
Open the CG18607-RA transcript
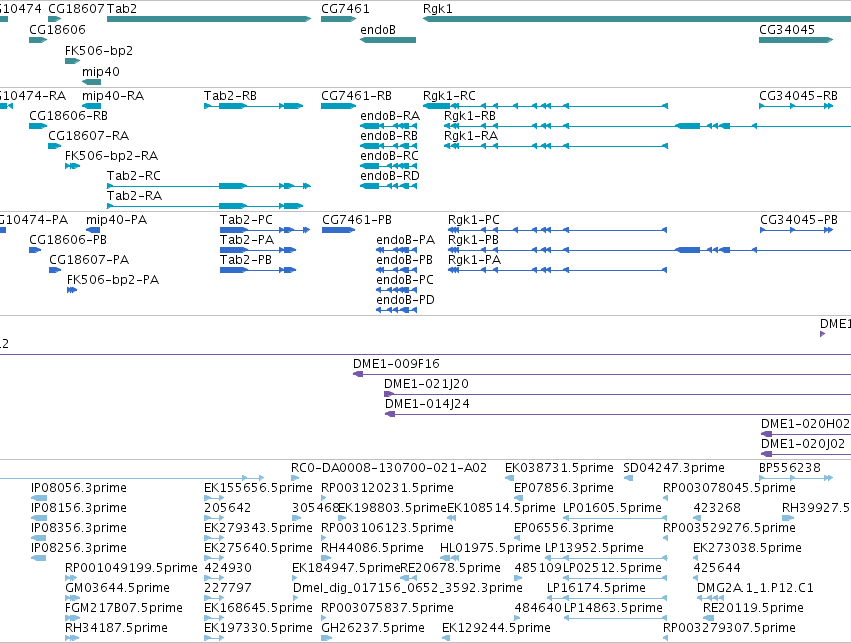[x=55, y=146]
